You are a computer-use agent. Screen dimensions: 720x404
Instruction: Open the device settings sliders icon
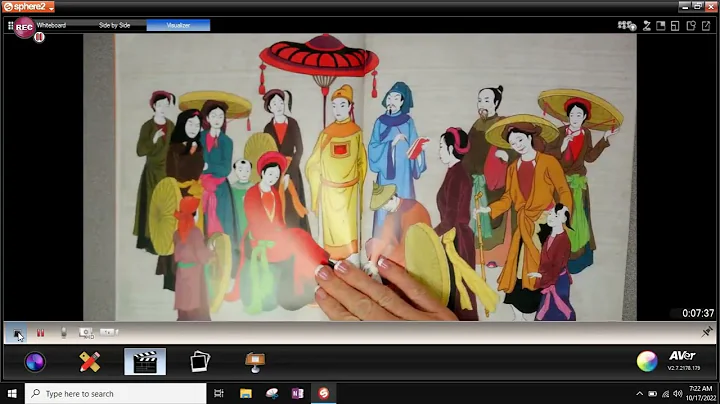[x=626, y=26]
